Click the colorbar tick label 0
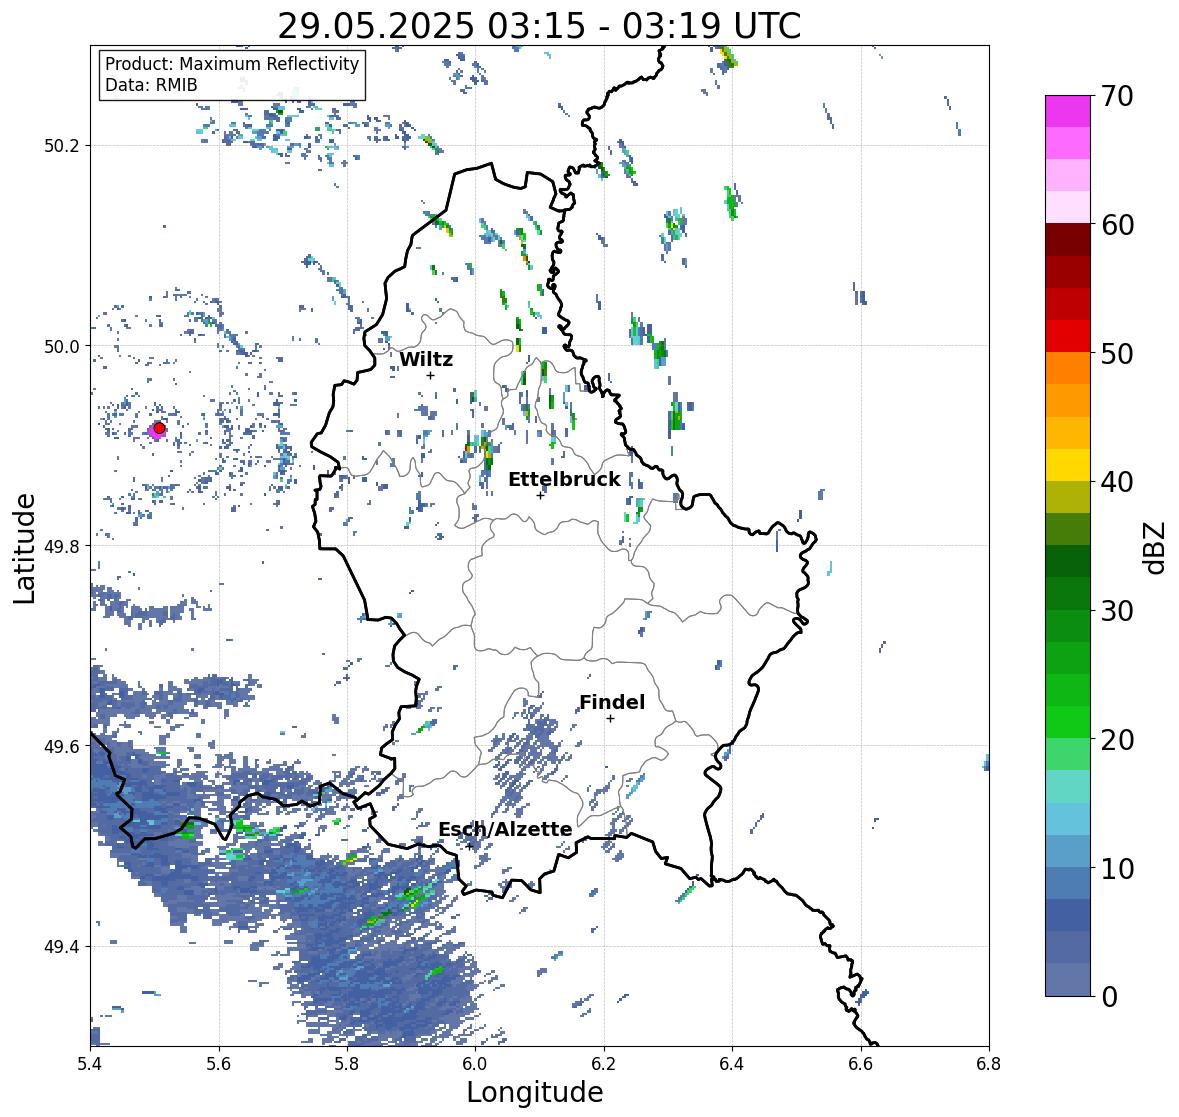 [x=1110, y=997]
